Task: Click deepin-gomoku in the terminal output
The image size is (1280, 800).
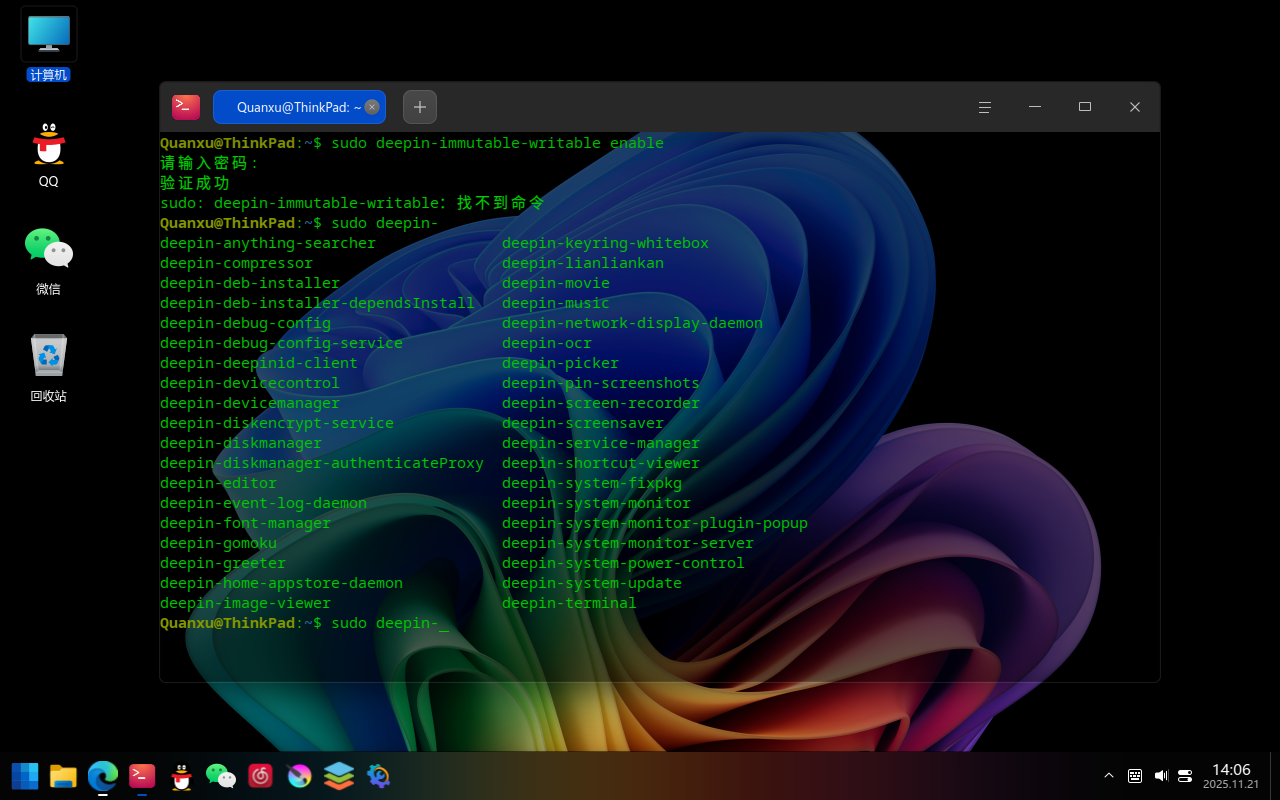Action: click(x=218, y=543)
